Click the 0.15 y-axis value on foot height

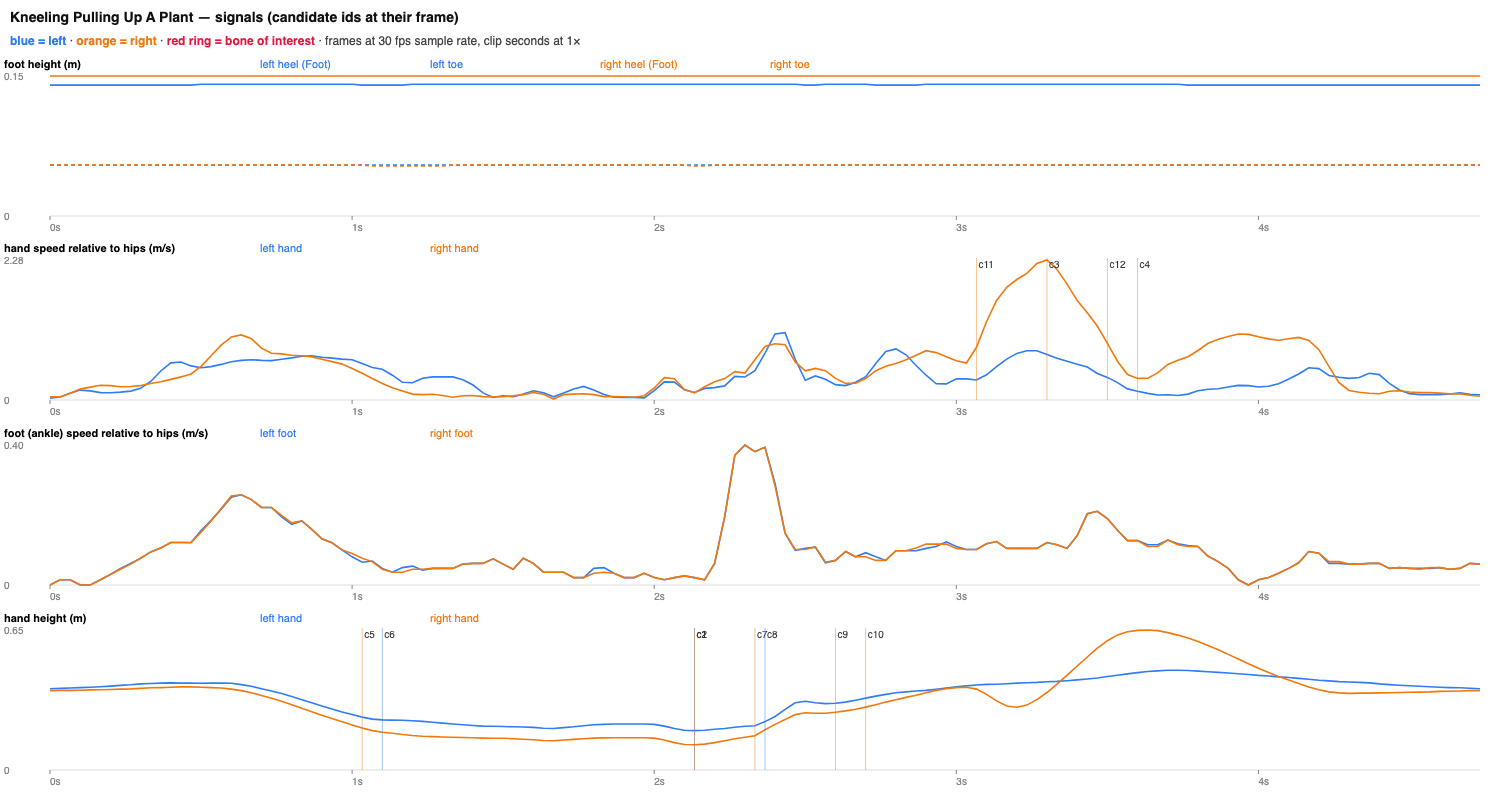[x=13, y=77]
